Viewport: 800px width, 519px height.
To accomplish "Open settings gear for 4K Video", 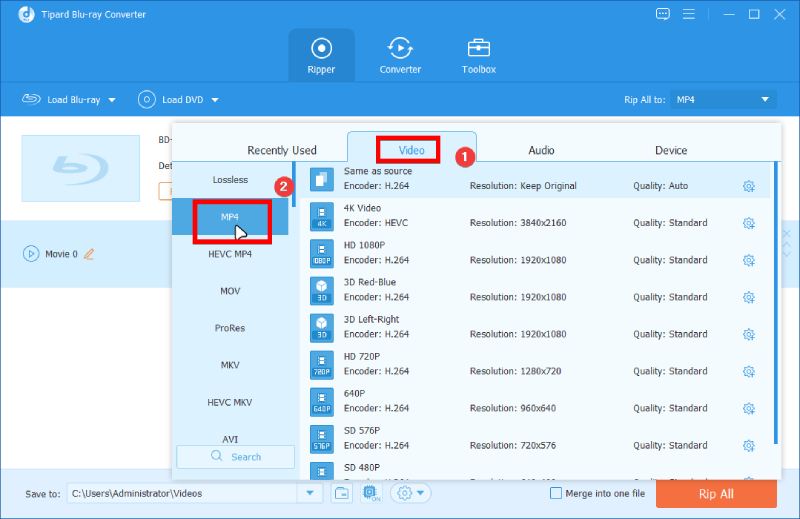I will click(748, 223).
